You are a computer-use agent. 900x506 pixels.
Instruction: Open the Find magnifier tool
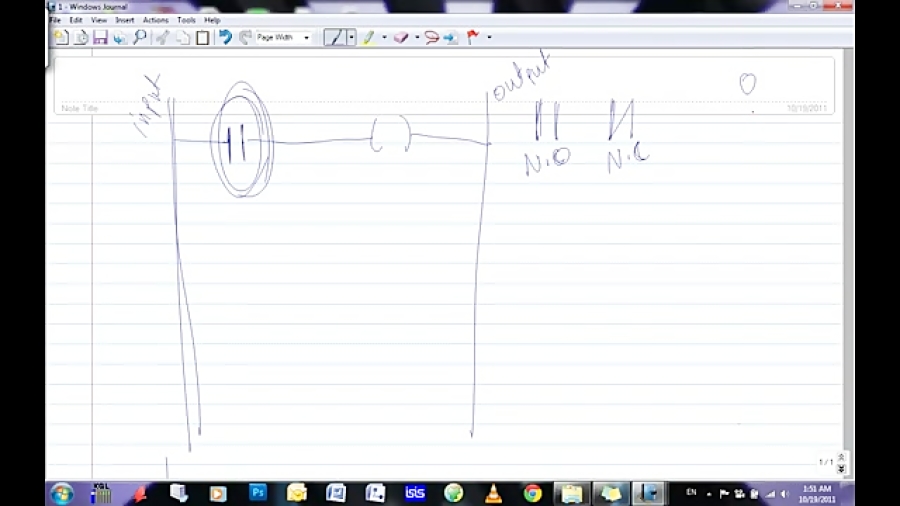pos(139,38)
